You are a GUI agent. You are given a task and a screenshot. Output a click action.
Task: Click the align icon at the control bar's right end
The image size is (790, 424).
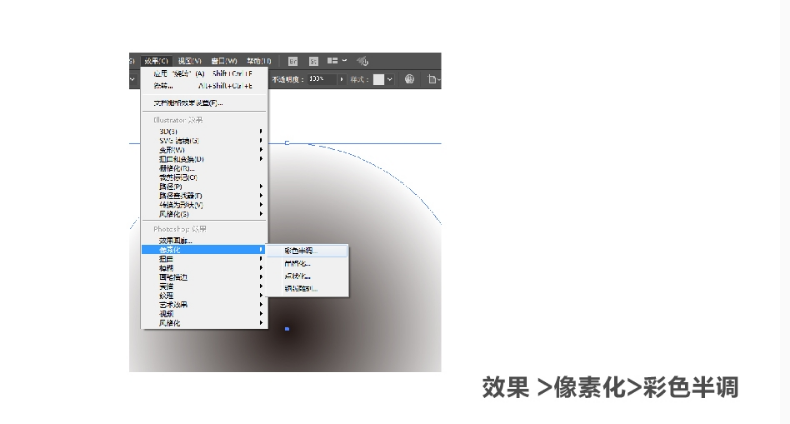(x=432, y=79)
